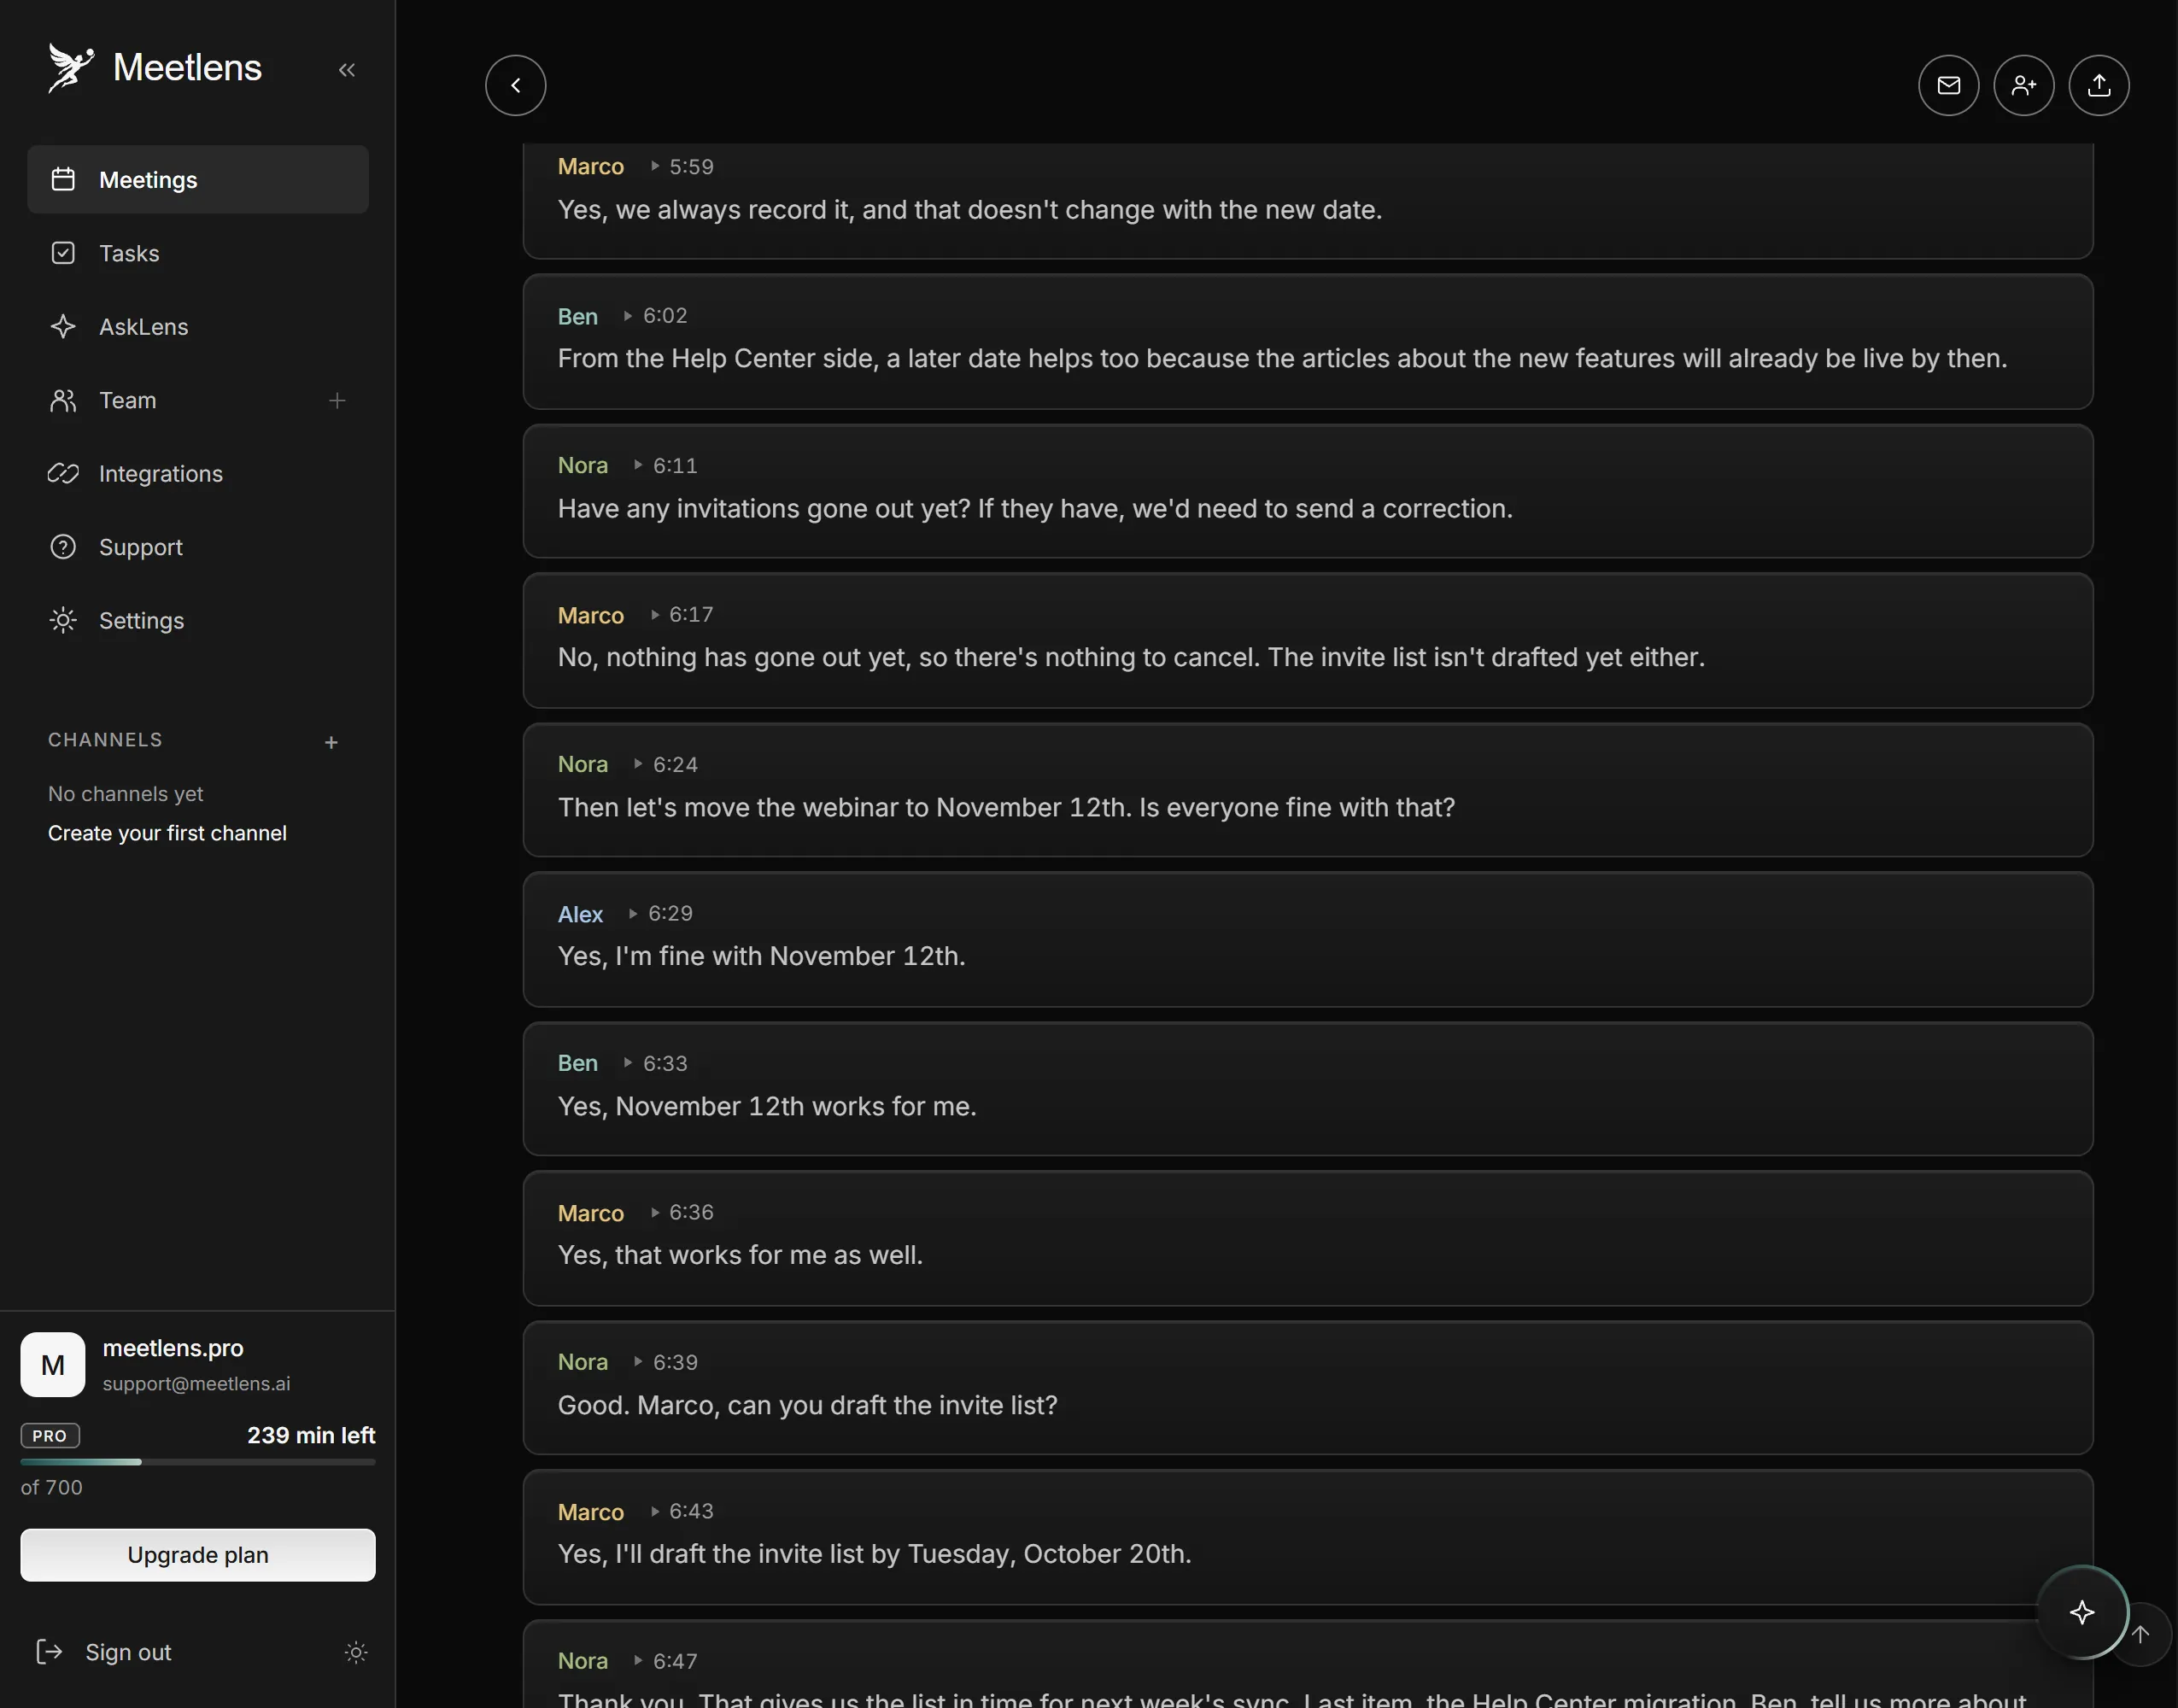Open the AskLens sparkle floating button
This screenshot has height=1708, width=2178.
2082,1612
